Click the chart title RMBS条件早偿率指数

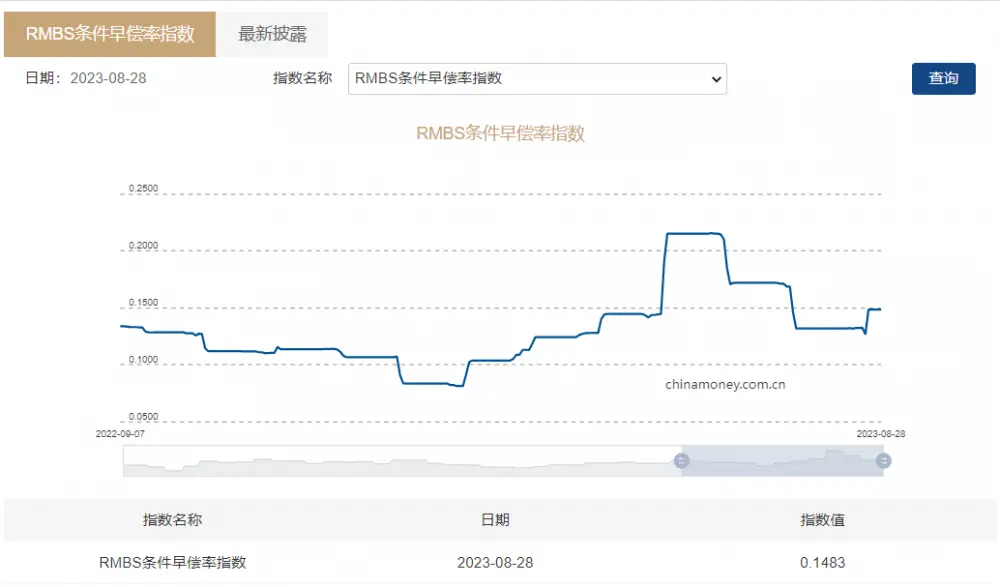coord(501,133)
